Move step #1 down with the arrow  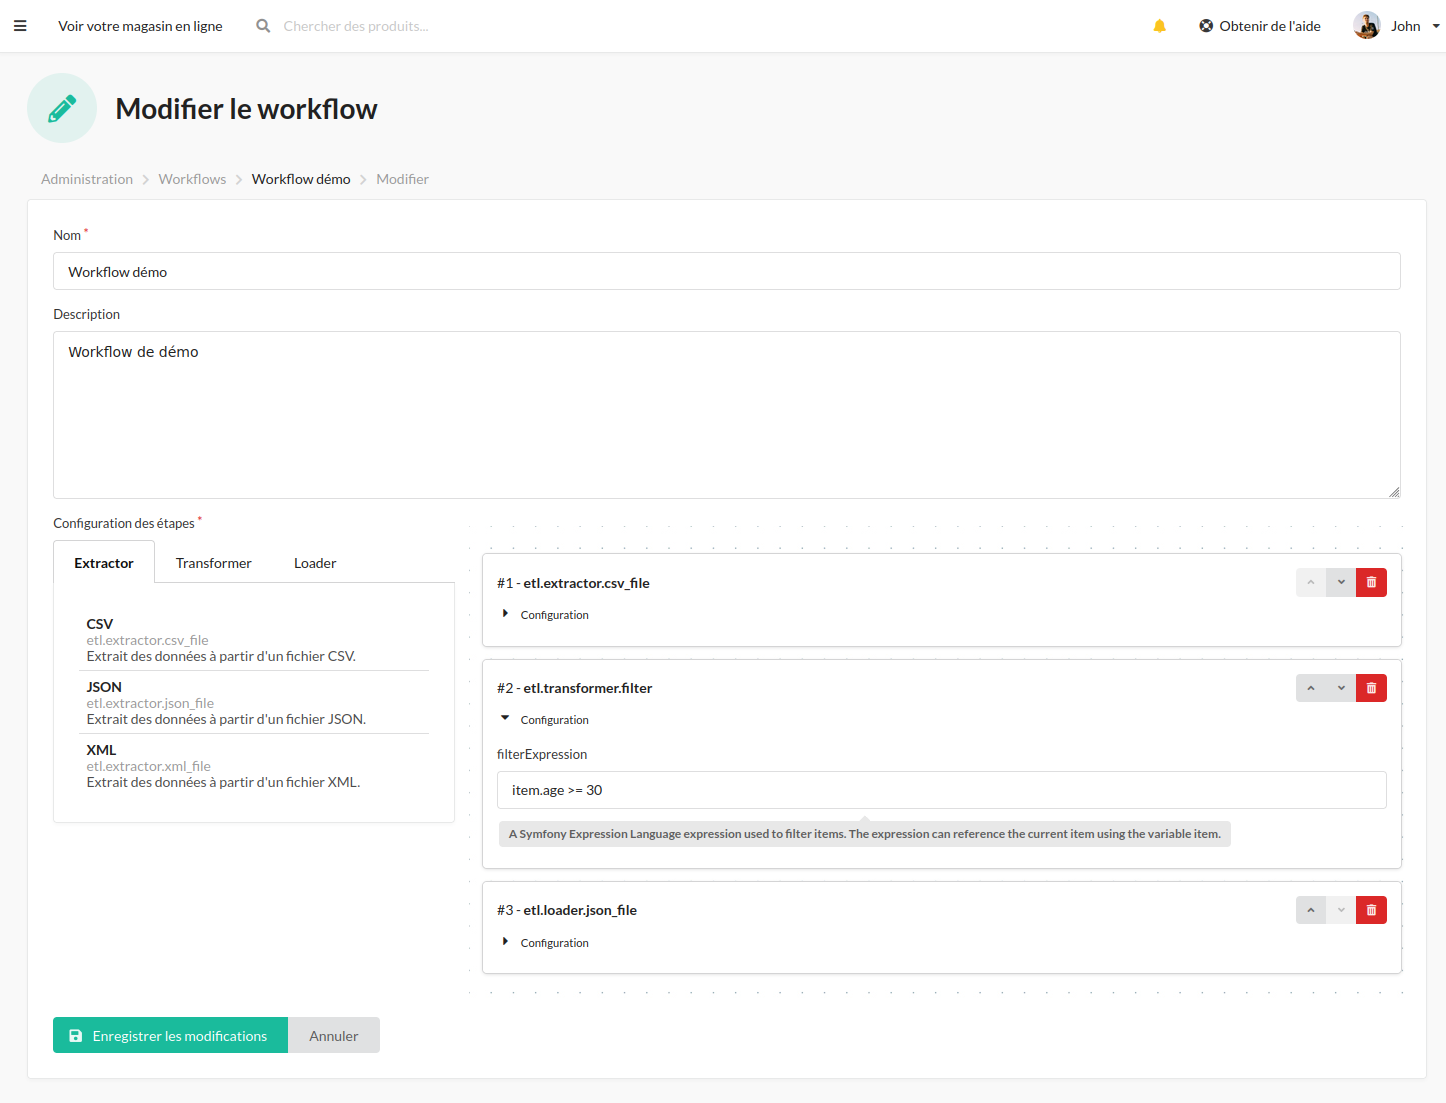click(x=1340, y=582)
